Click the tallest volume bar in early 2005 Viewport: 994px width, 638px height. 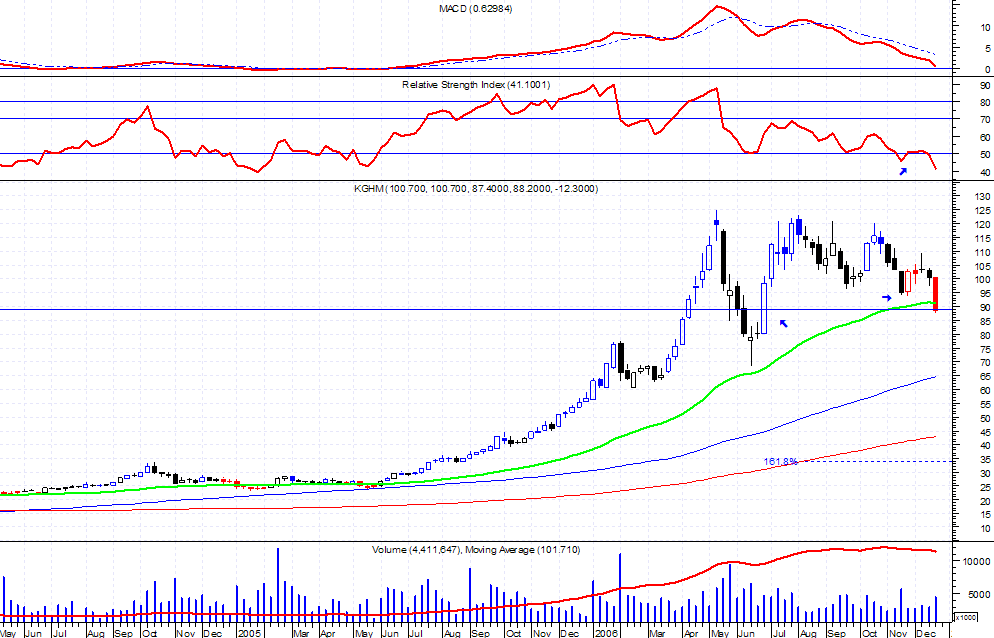[x=278, y=584]
